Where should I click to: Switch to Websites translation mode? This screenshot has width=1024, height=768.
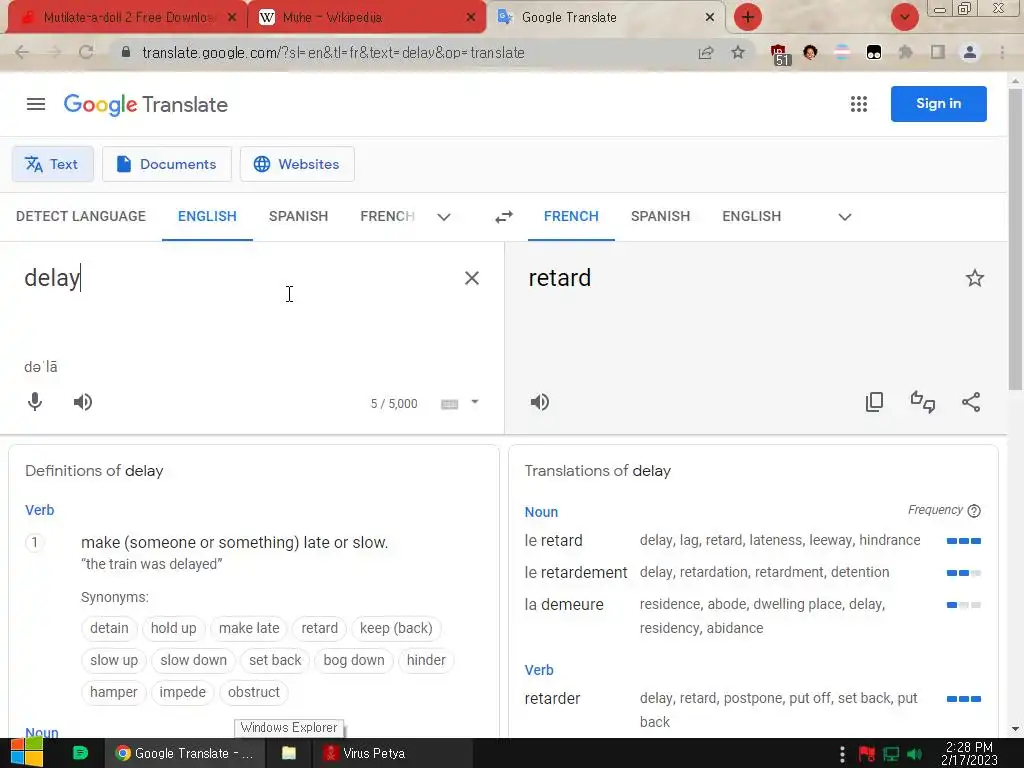pyautogui.click(x=297, y=164)
